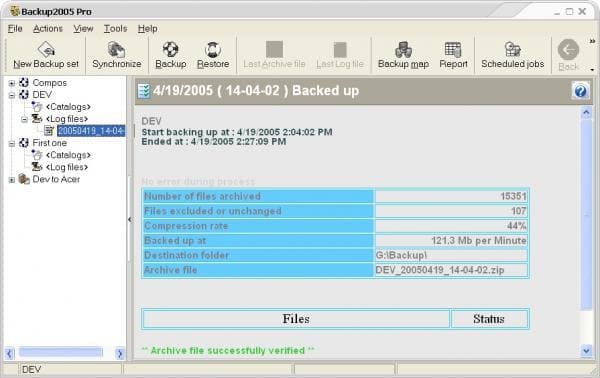Click the Restore lifebuoy icon
This screenshot has width=600, height=378.
tap(213, 49)
